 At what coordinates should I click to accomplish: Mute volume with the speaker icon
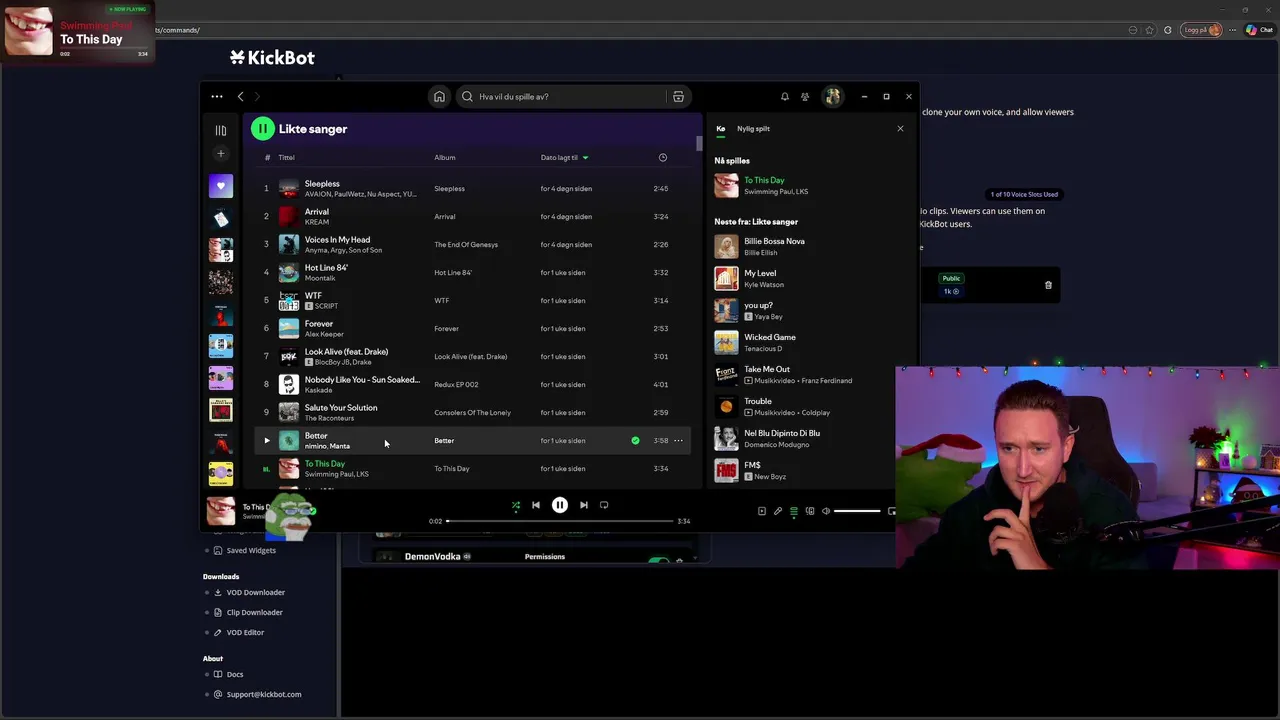tap(826, 511)
